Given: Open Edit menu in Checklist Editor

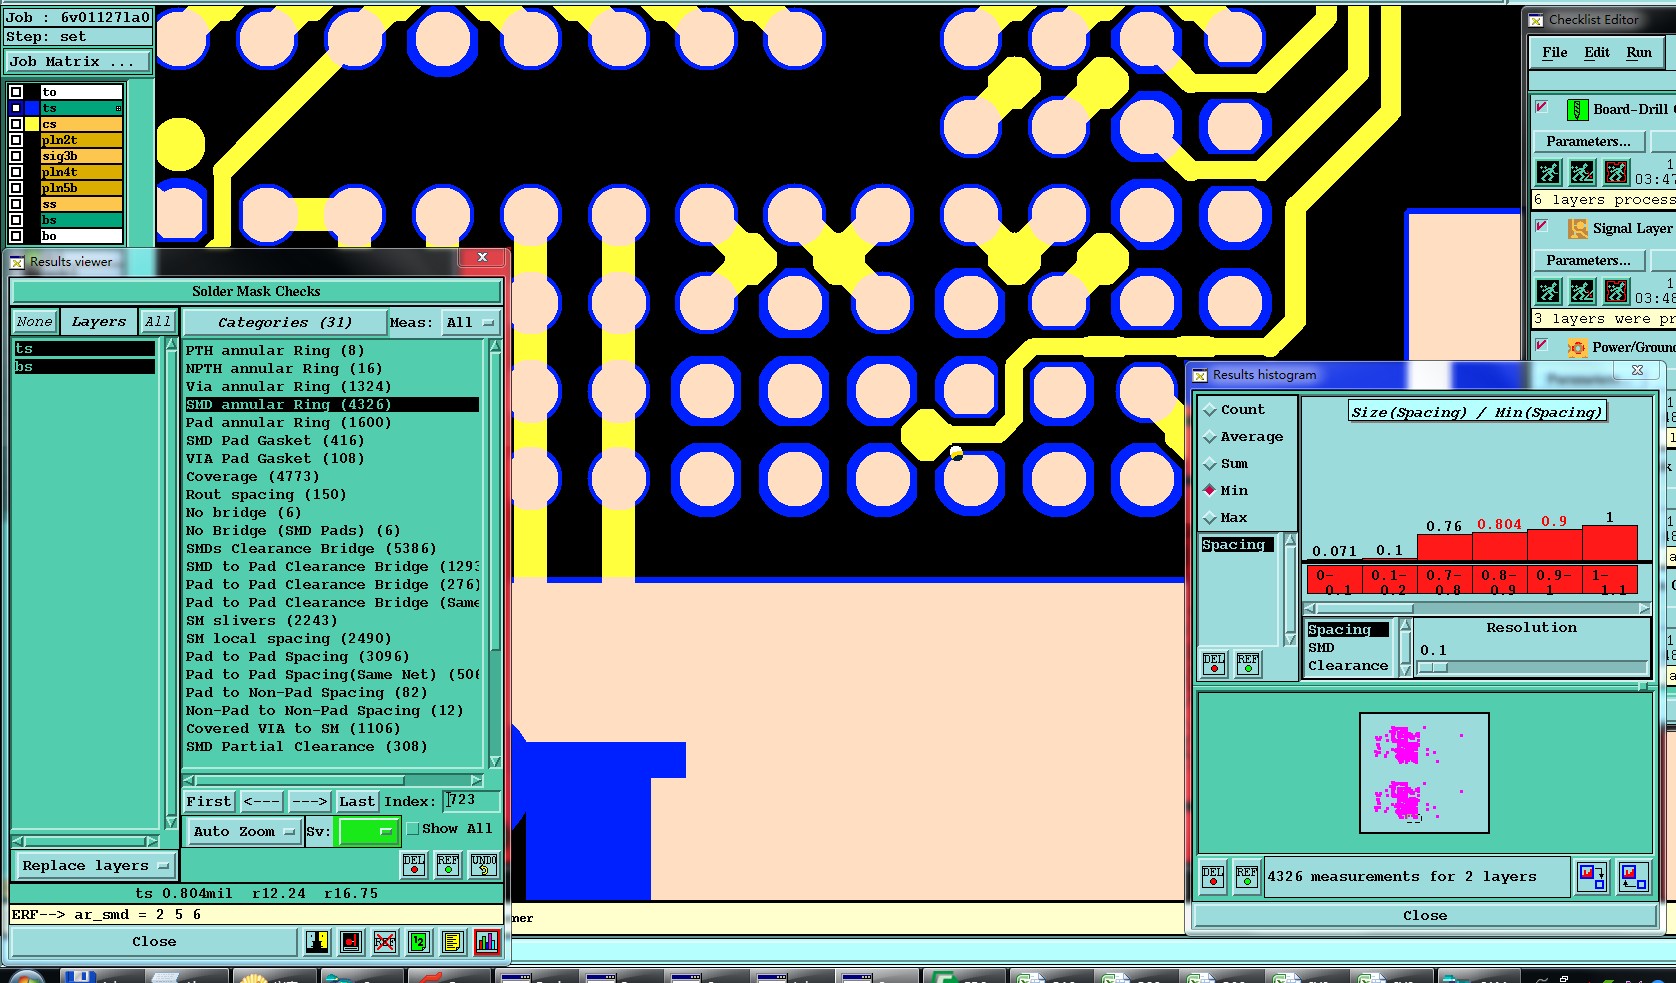Looking at the screenshot, I should (x=1597, y=52).
